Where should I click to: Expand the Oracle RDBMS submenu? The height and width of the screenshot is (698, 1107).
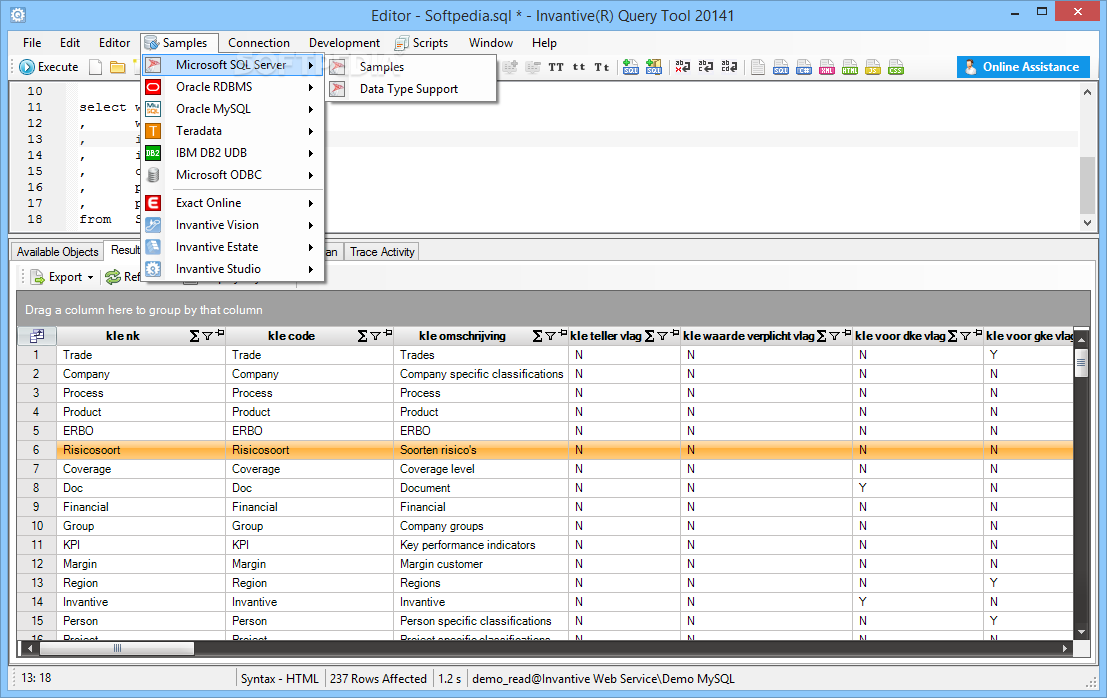[233, 87]
